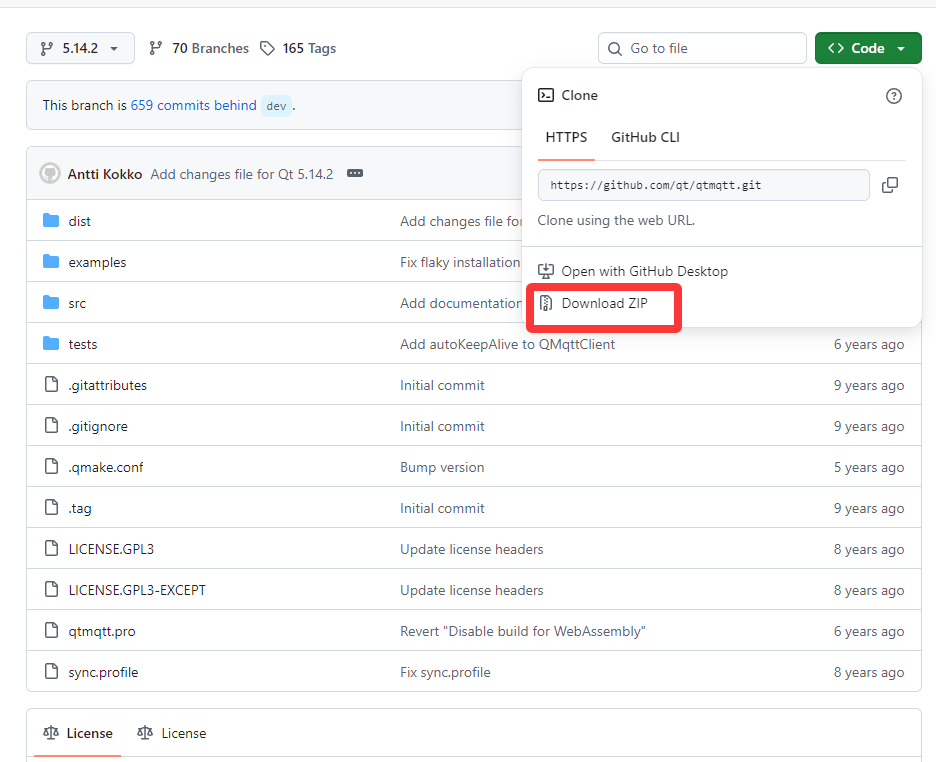Click the dev branch label
The width and height of the screenshot is (936, 762).
tap(276, 106)
